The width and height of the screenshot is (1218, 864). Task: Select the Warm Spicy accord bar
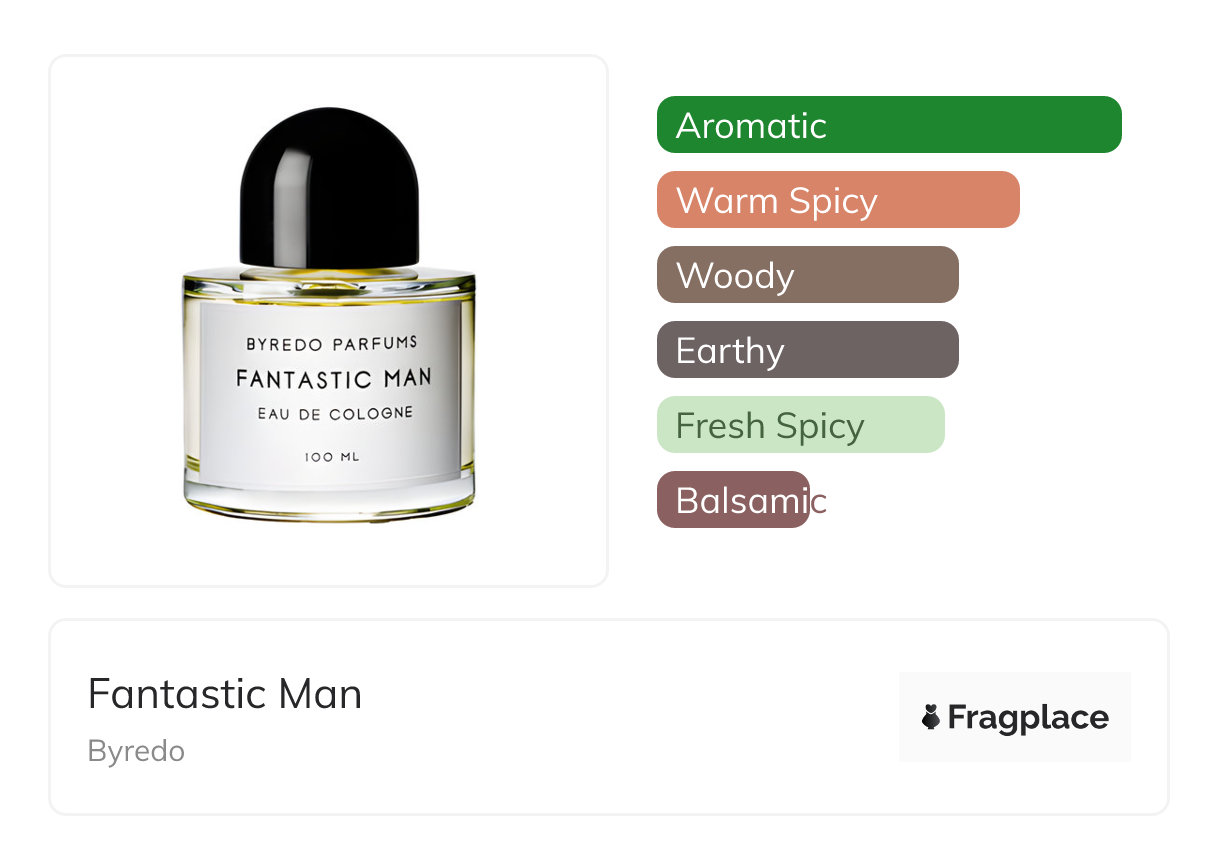point(838,200)
